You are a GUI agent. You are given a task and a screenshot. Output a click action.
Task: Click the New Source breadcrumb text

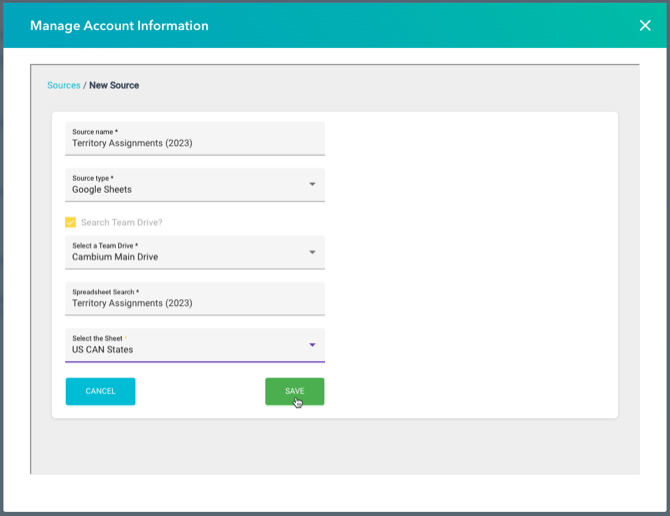pyautogui.click(x=114, y=85)
